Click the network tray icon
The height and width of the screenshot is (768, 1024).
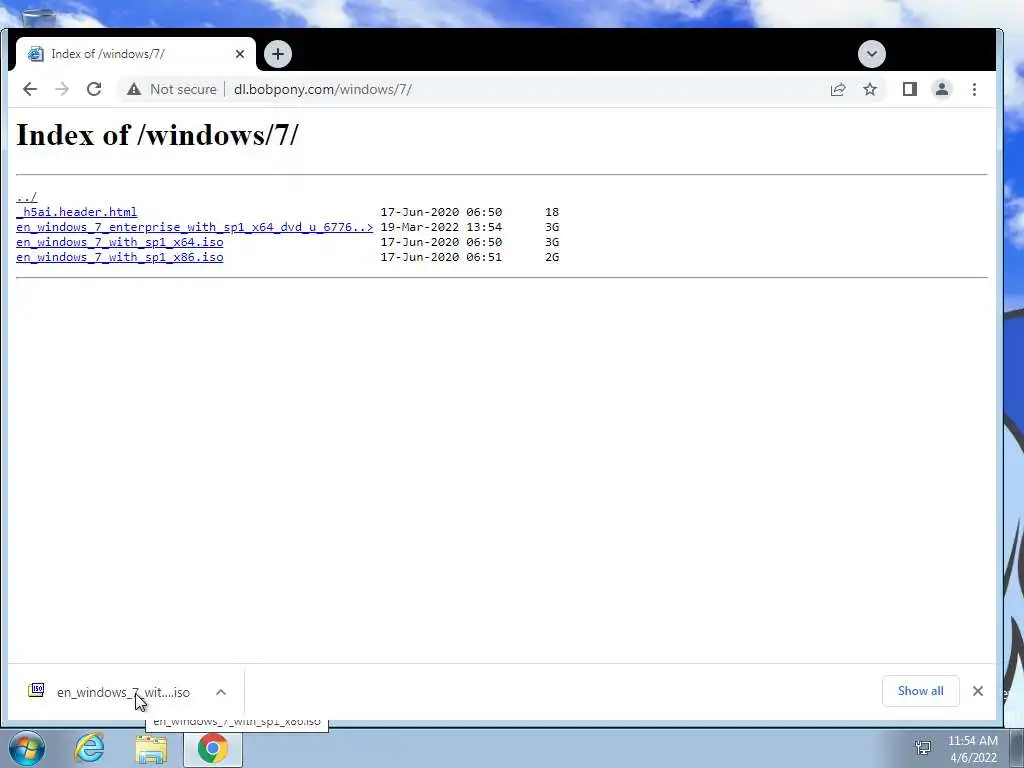[x=923, y=748]
